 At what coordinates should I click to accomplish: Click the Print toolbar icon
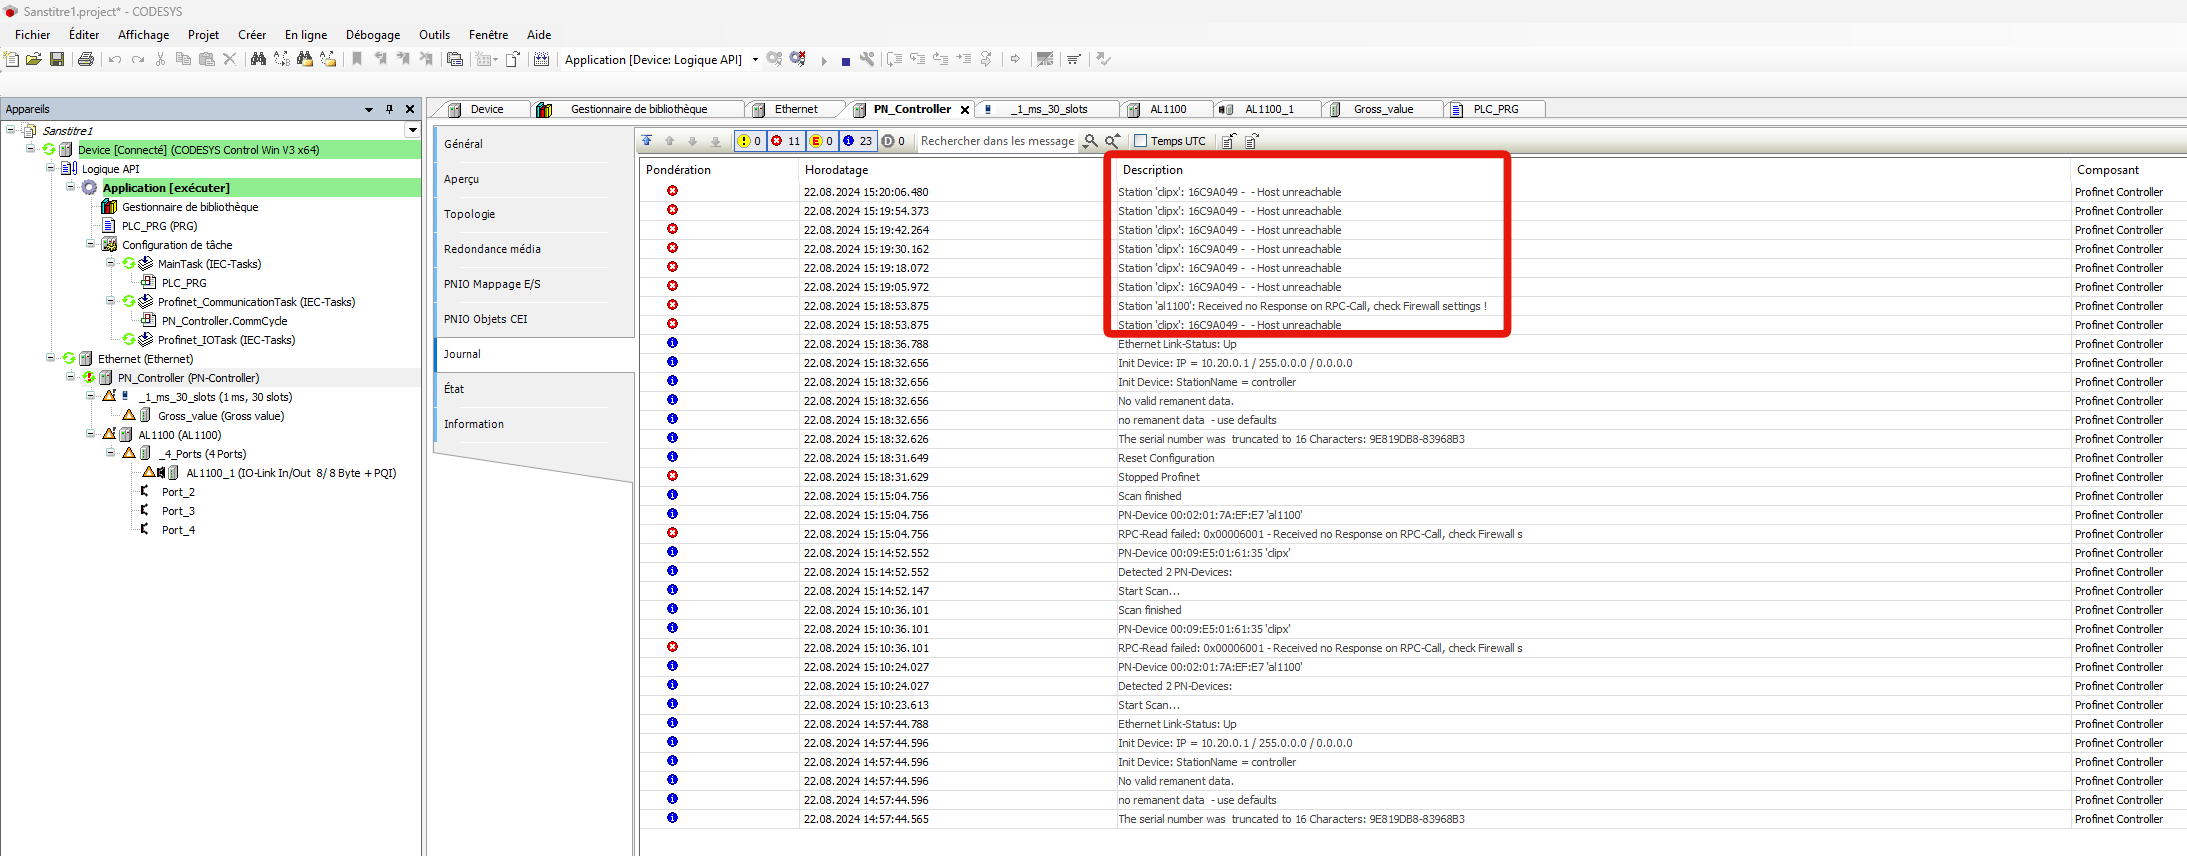tap(86, 60)
